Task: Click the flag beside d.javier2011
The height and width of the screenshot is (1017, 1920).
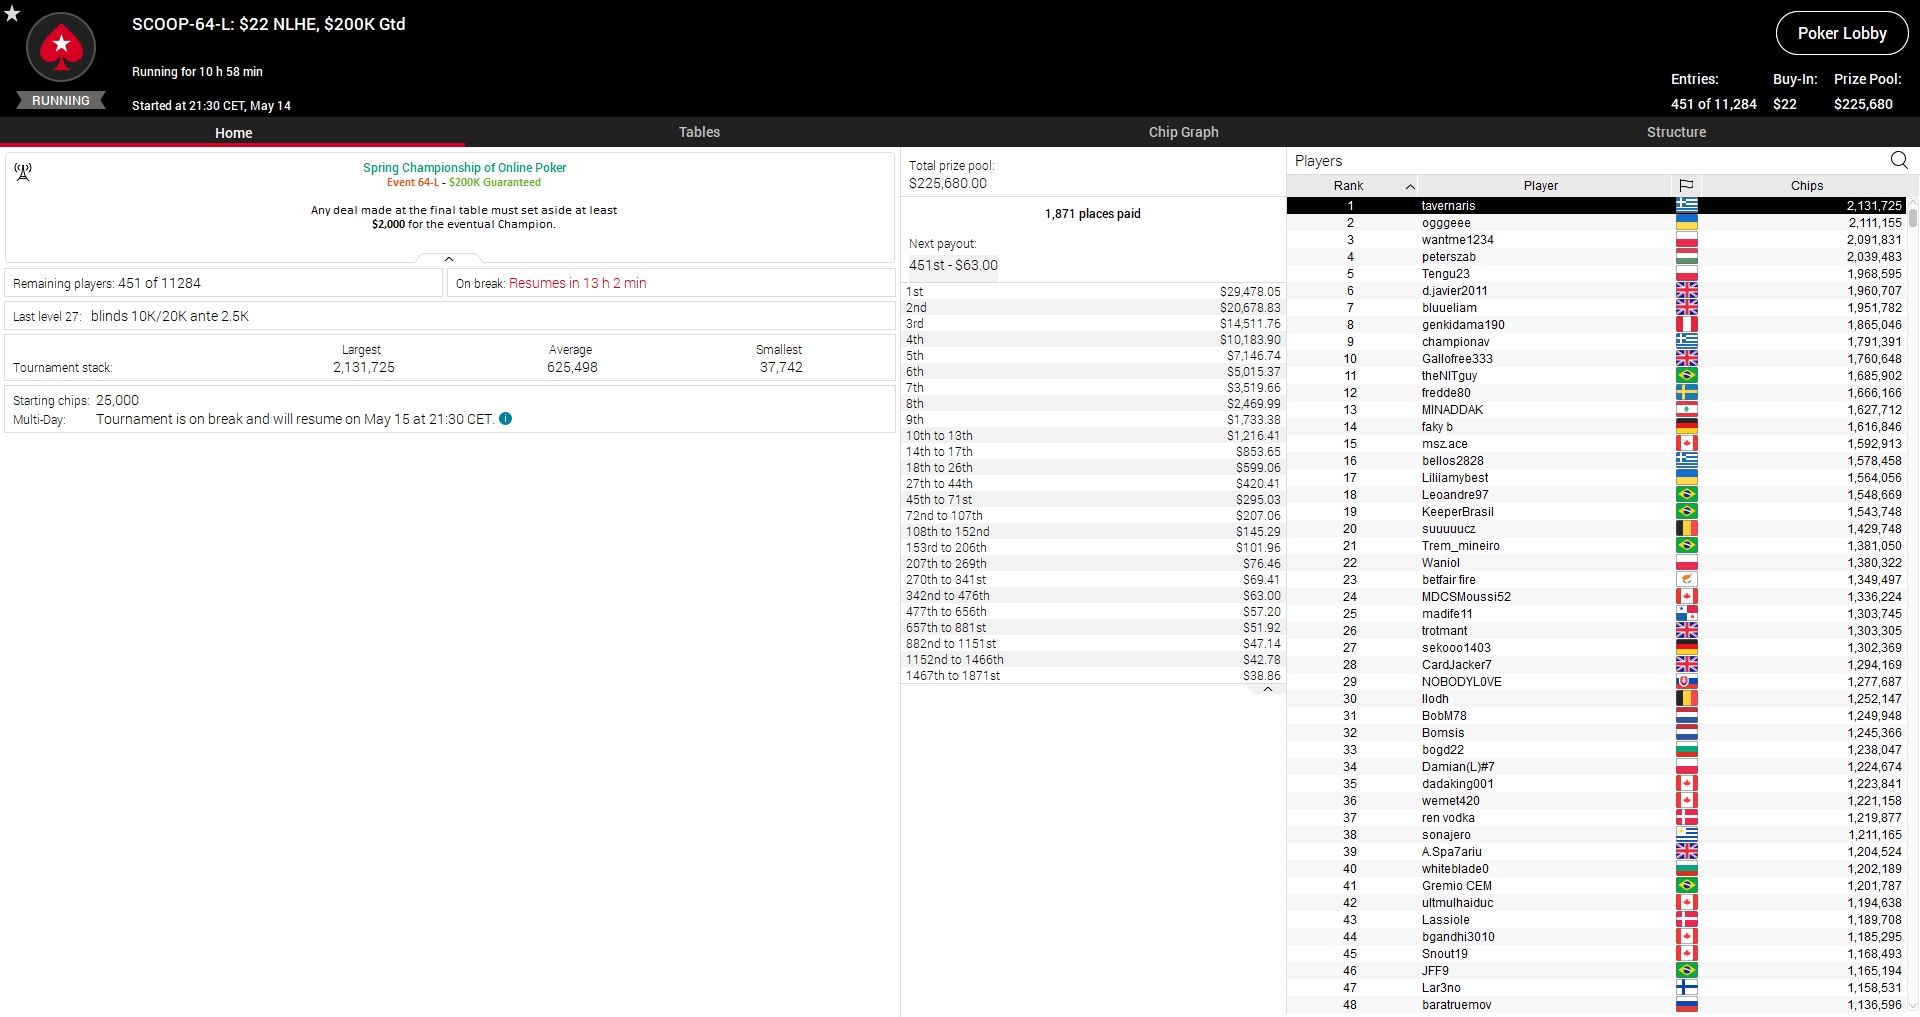Action: pyautogui.click(x=1687, y=290)
